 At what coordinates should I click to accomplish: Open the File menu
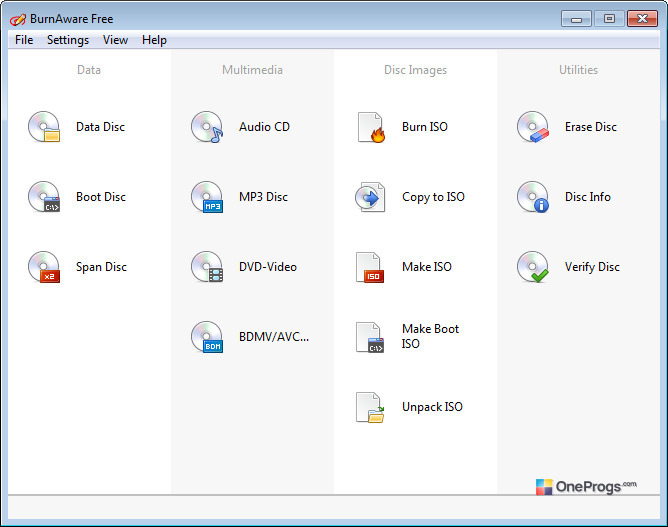pos(24,40)
